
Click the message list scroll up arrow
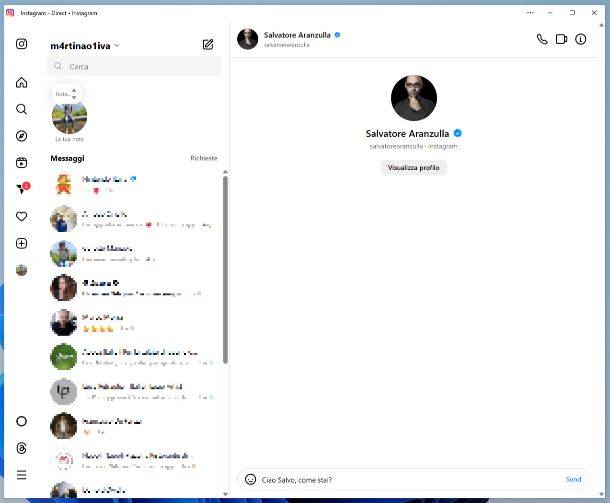point(225,172)
